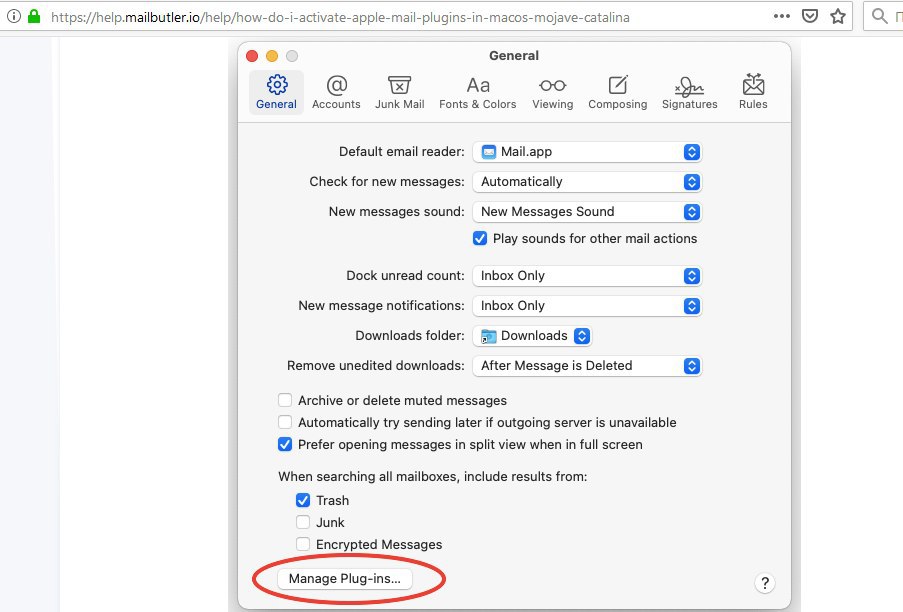903x612 pixels.
Task: Open the Accounts @ preferences tab
Action: pos(336,92)
